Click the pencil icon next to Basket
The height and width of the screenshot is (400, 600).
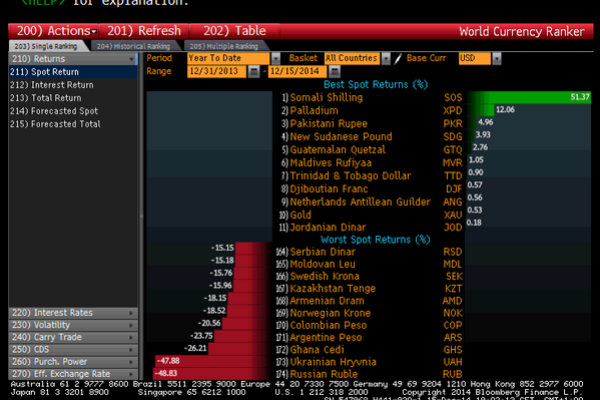point(397,59)
